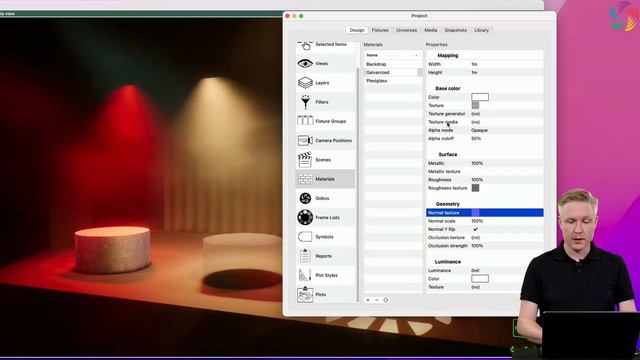Switch to the Design tab
The width and height of the screenshot is (640, 360).
(357, 30)
